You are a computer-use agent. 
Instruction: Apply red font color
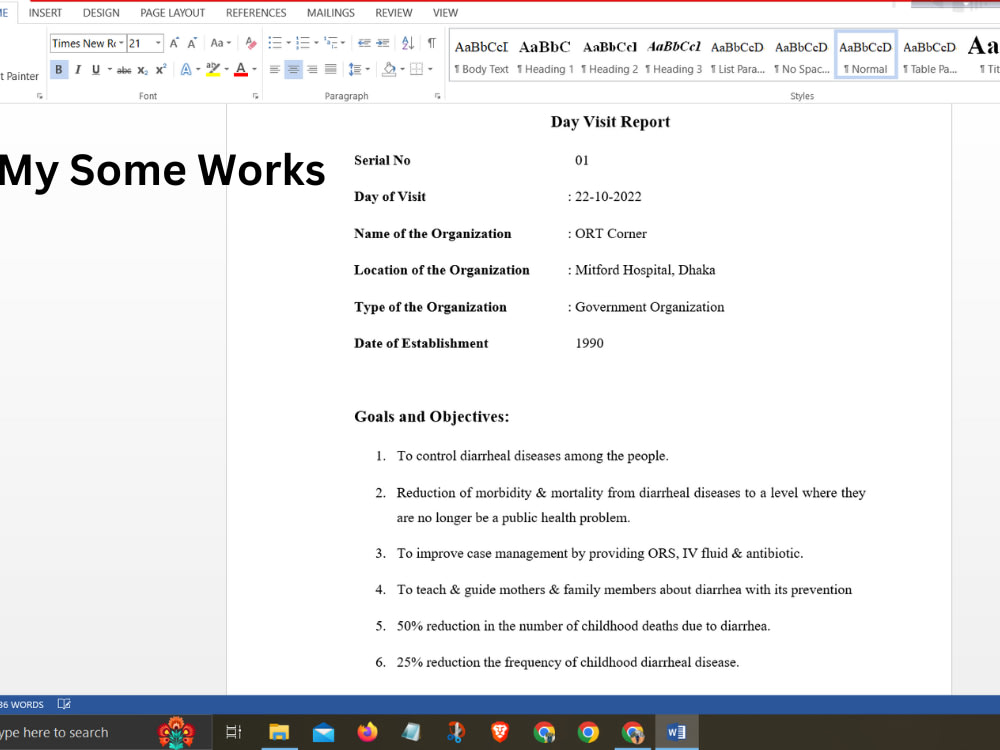pos(240,69)
